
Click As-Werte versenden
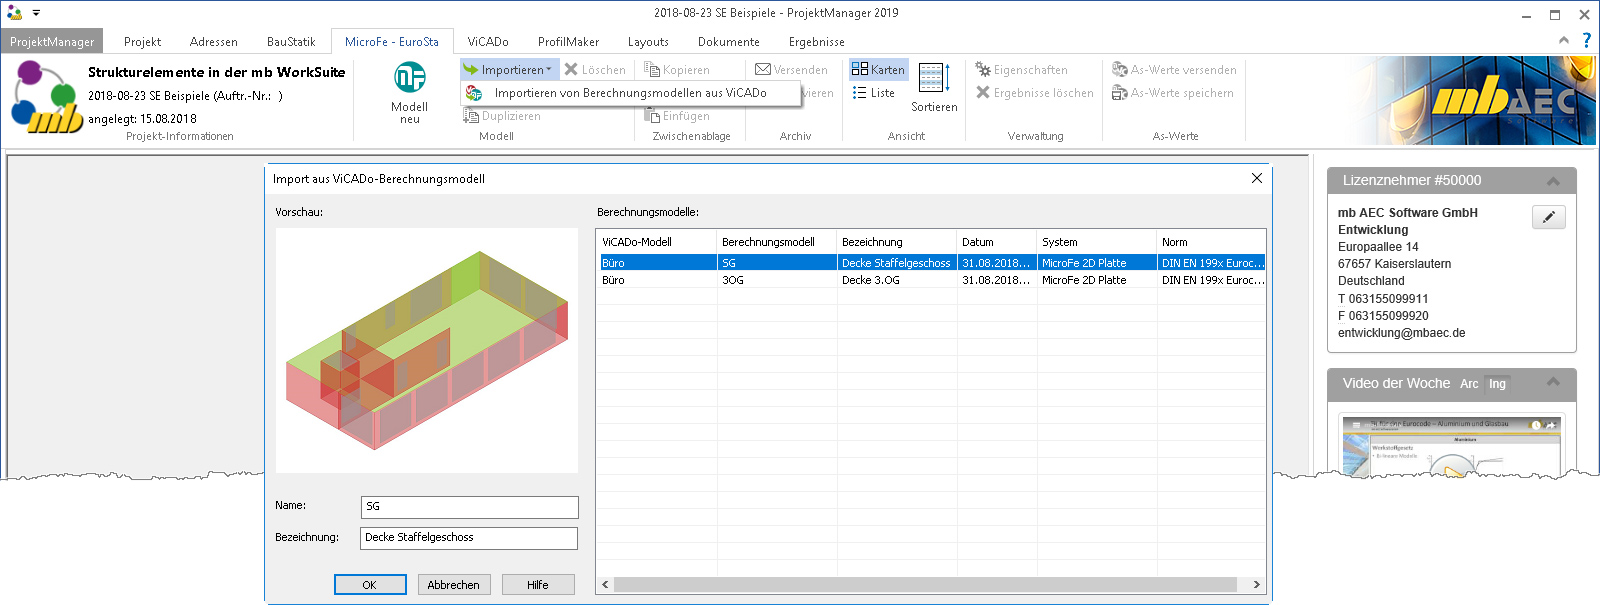coord(1174,70)
